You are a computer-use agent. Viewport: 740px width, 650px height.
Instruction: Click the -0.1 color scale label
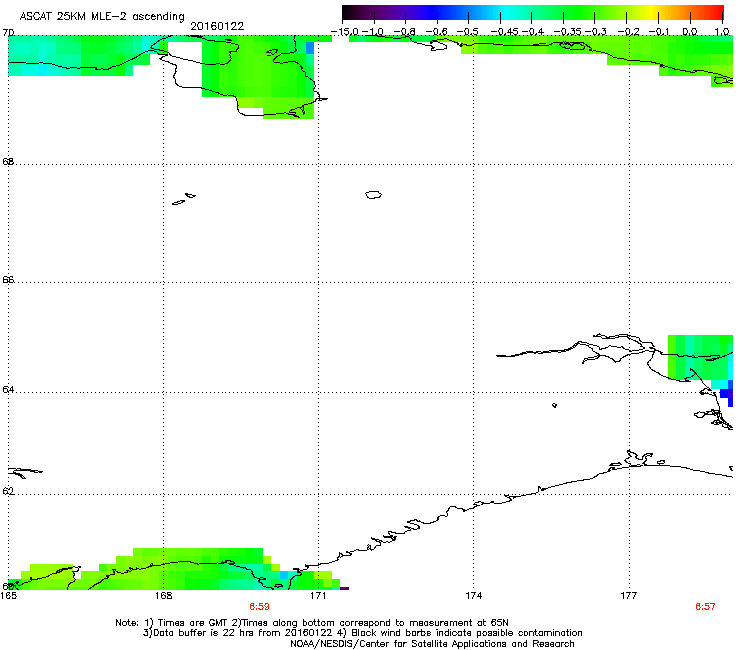[659, 32]
